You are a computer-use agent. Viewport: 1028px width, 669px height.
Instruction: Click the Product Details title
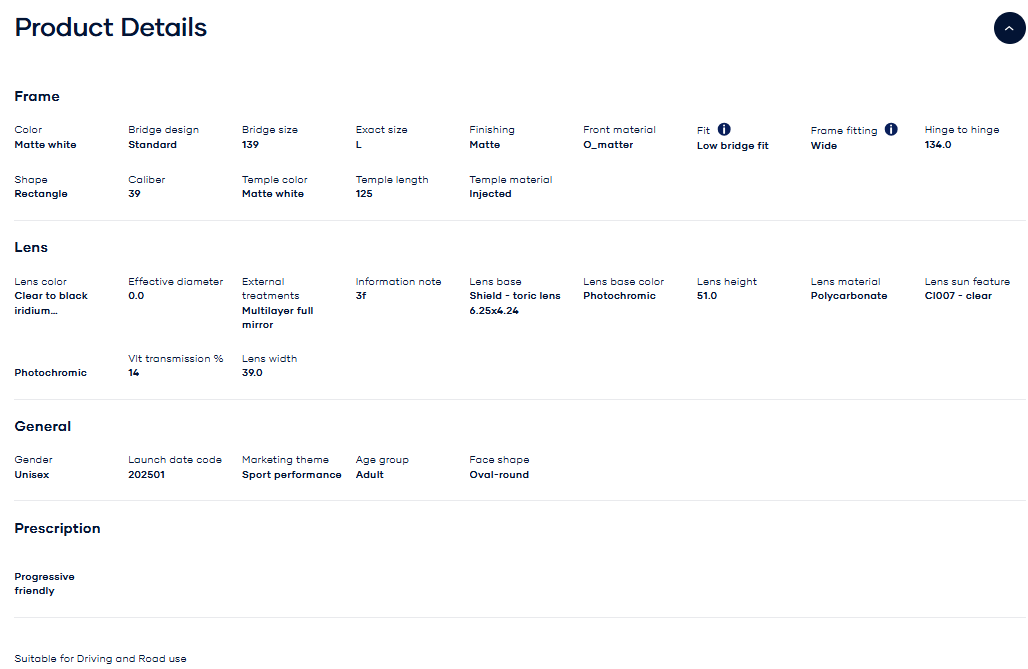[x=111, y=28]
